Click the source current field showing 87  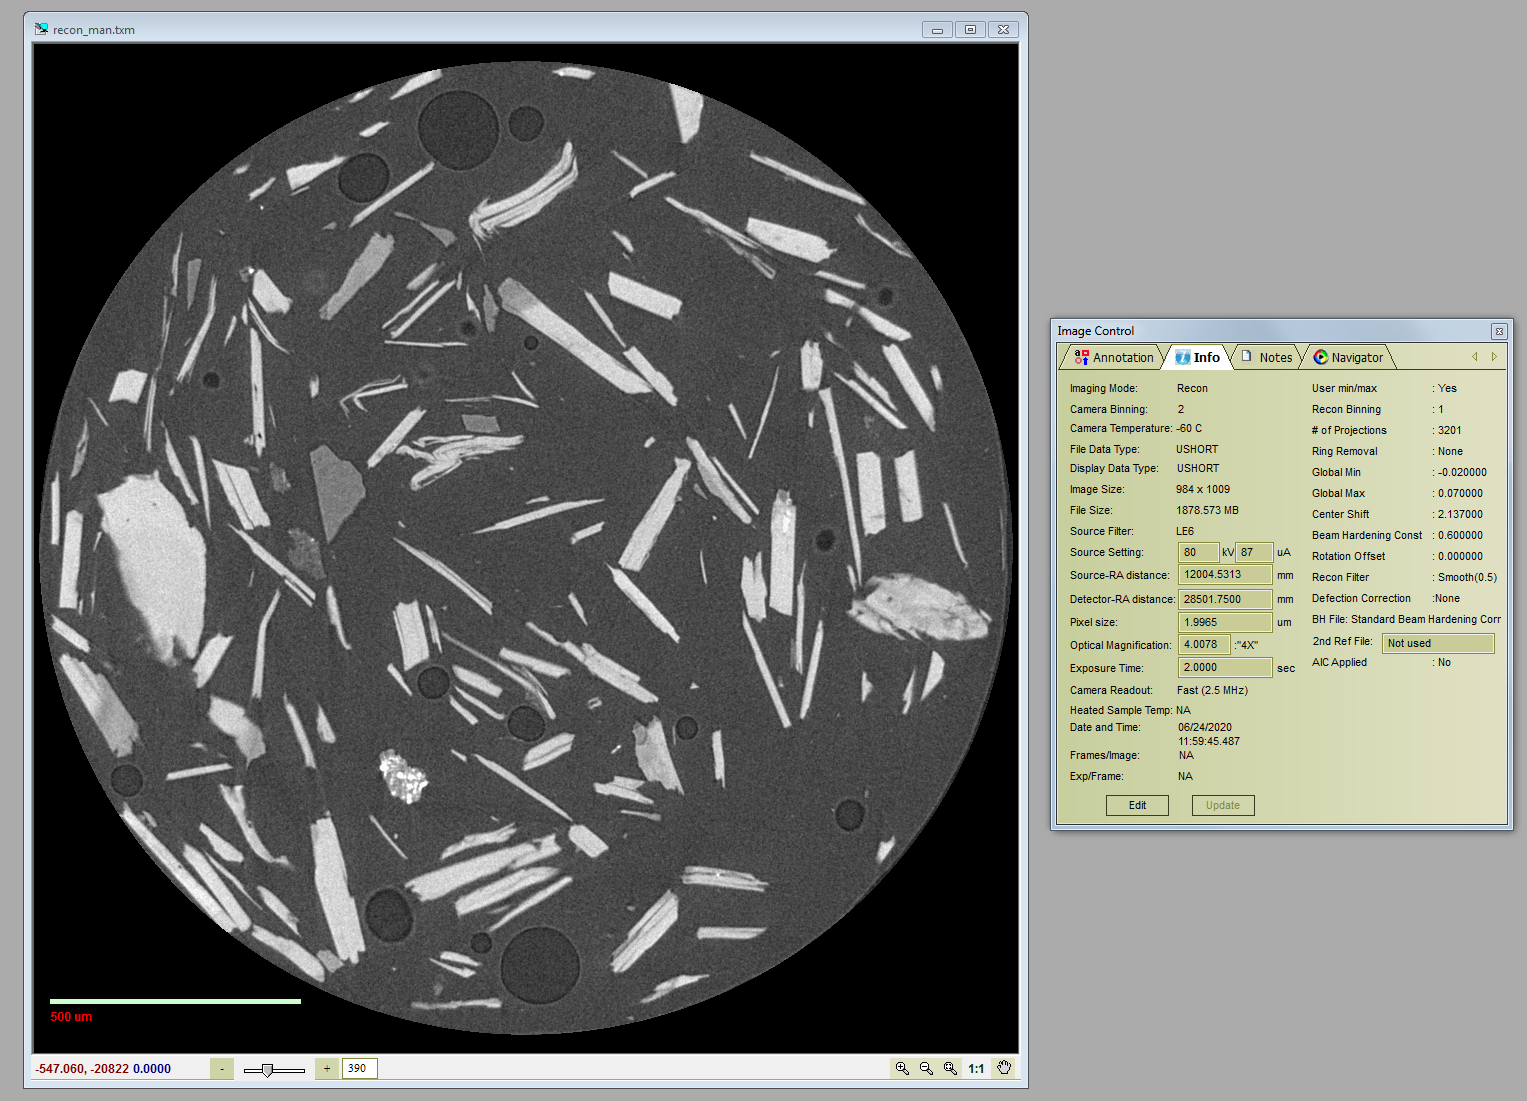point(1254,552)
